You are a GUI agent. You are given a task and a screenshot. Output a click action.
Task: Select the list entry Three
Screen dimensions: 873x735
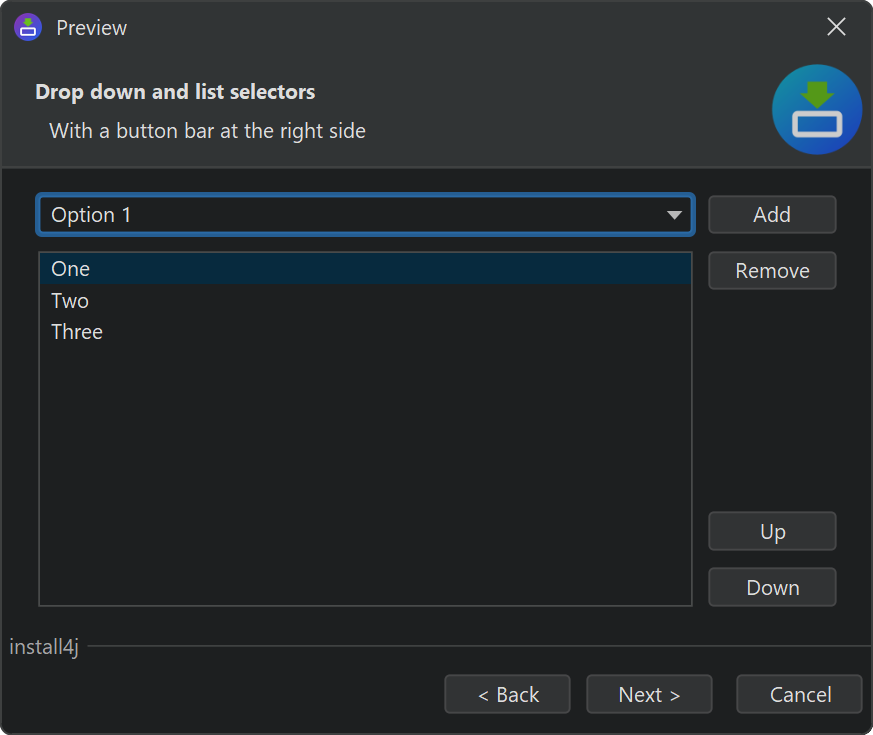[x=77, y=332]
